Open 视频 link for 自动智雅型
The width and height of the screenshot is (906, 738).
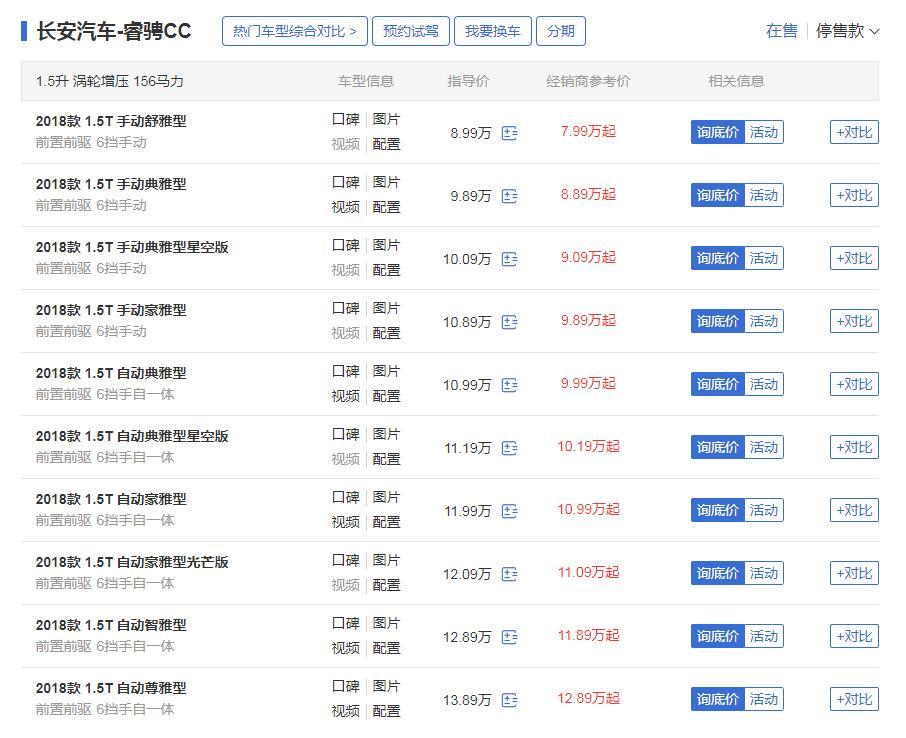point(346,648)
